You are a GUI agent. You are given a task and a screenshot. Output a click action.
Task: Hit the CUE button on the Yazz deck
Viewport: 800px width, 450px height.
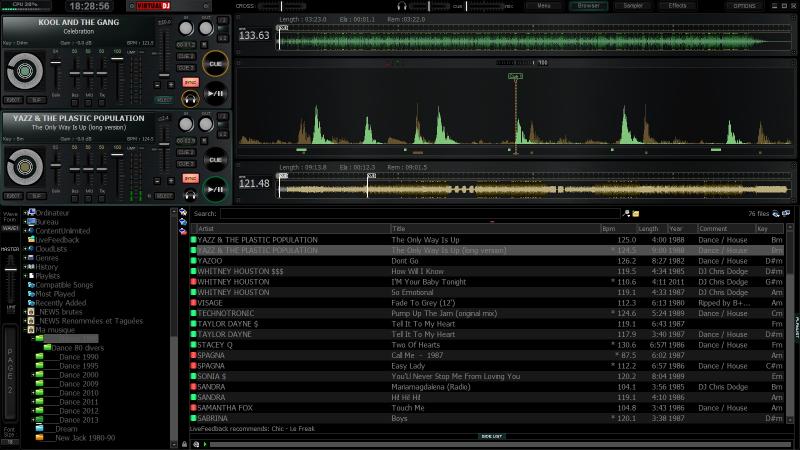click(x=215, y=160)
